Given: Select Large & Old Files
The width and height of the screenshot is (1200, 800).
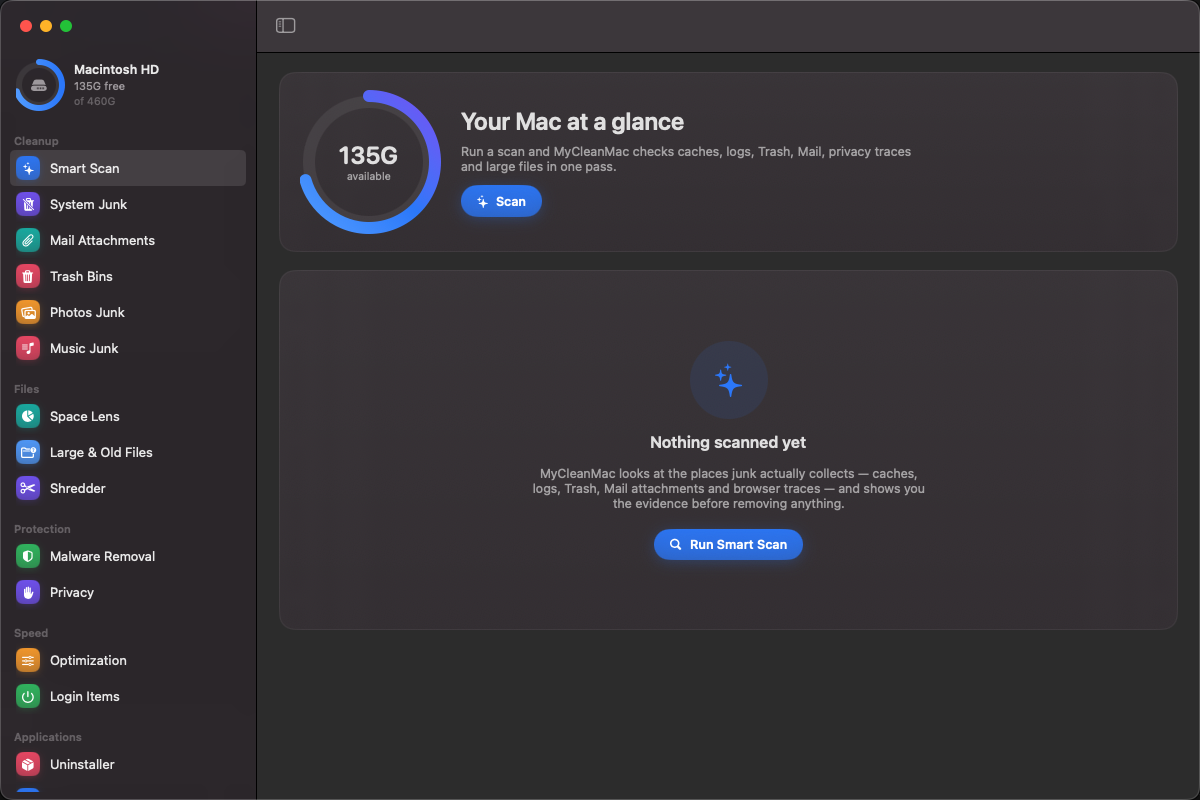Looking at the screenshot, I should (128, 452).
